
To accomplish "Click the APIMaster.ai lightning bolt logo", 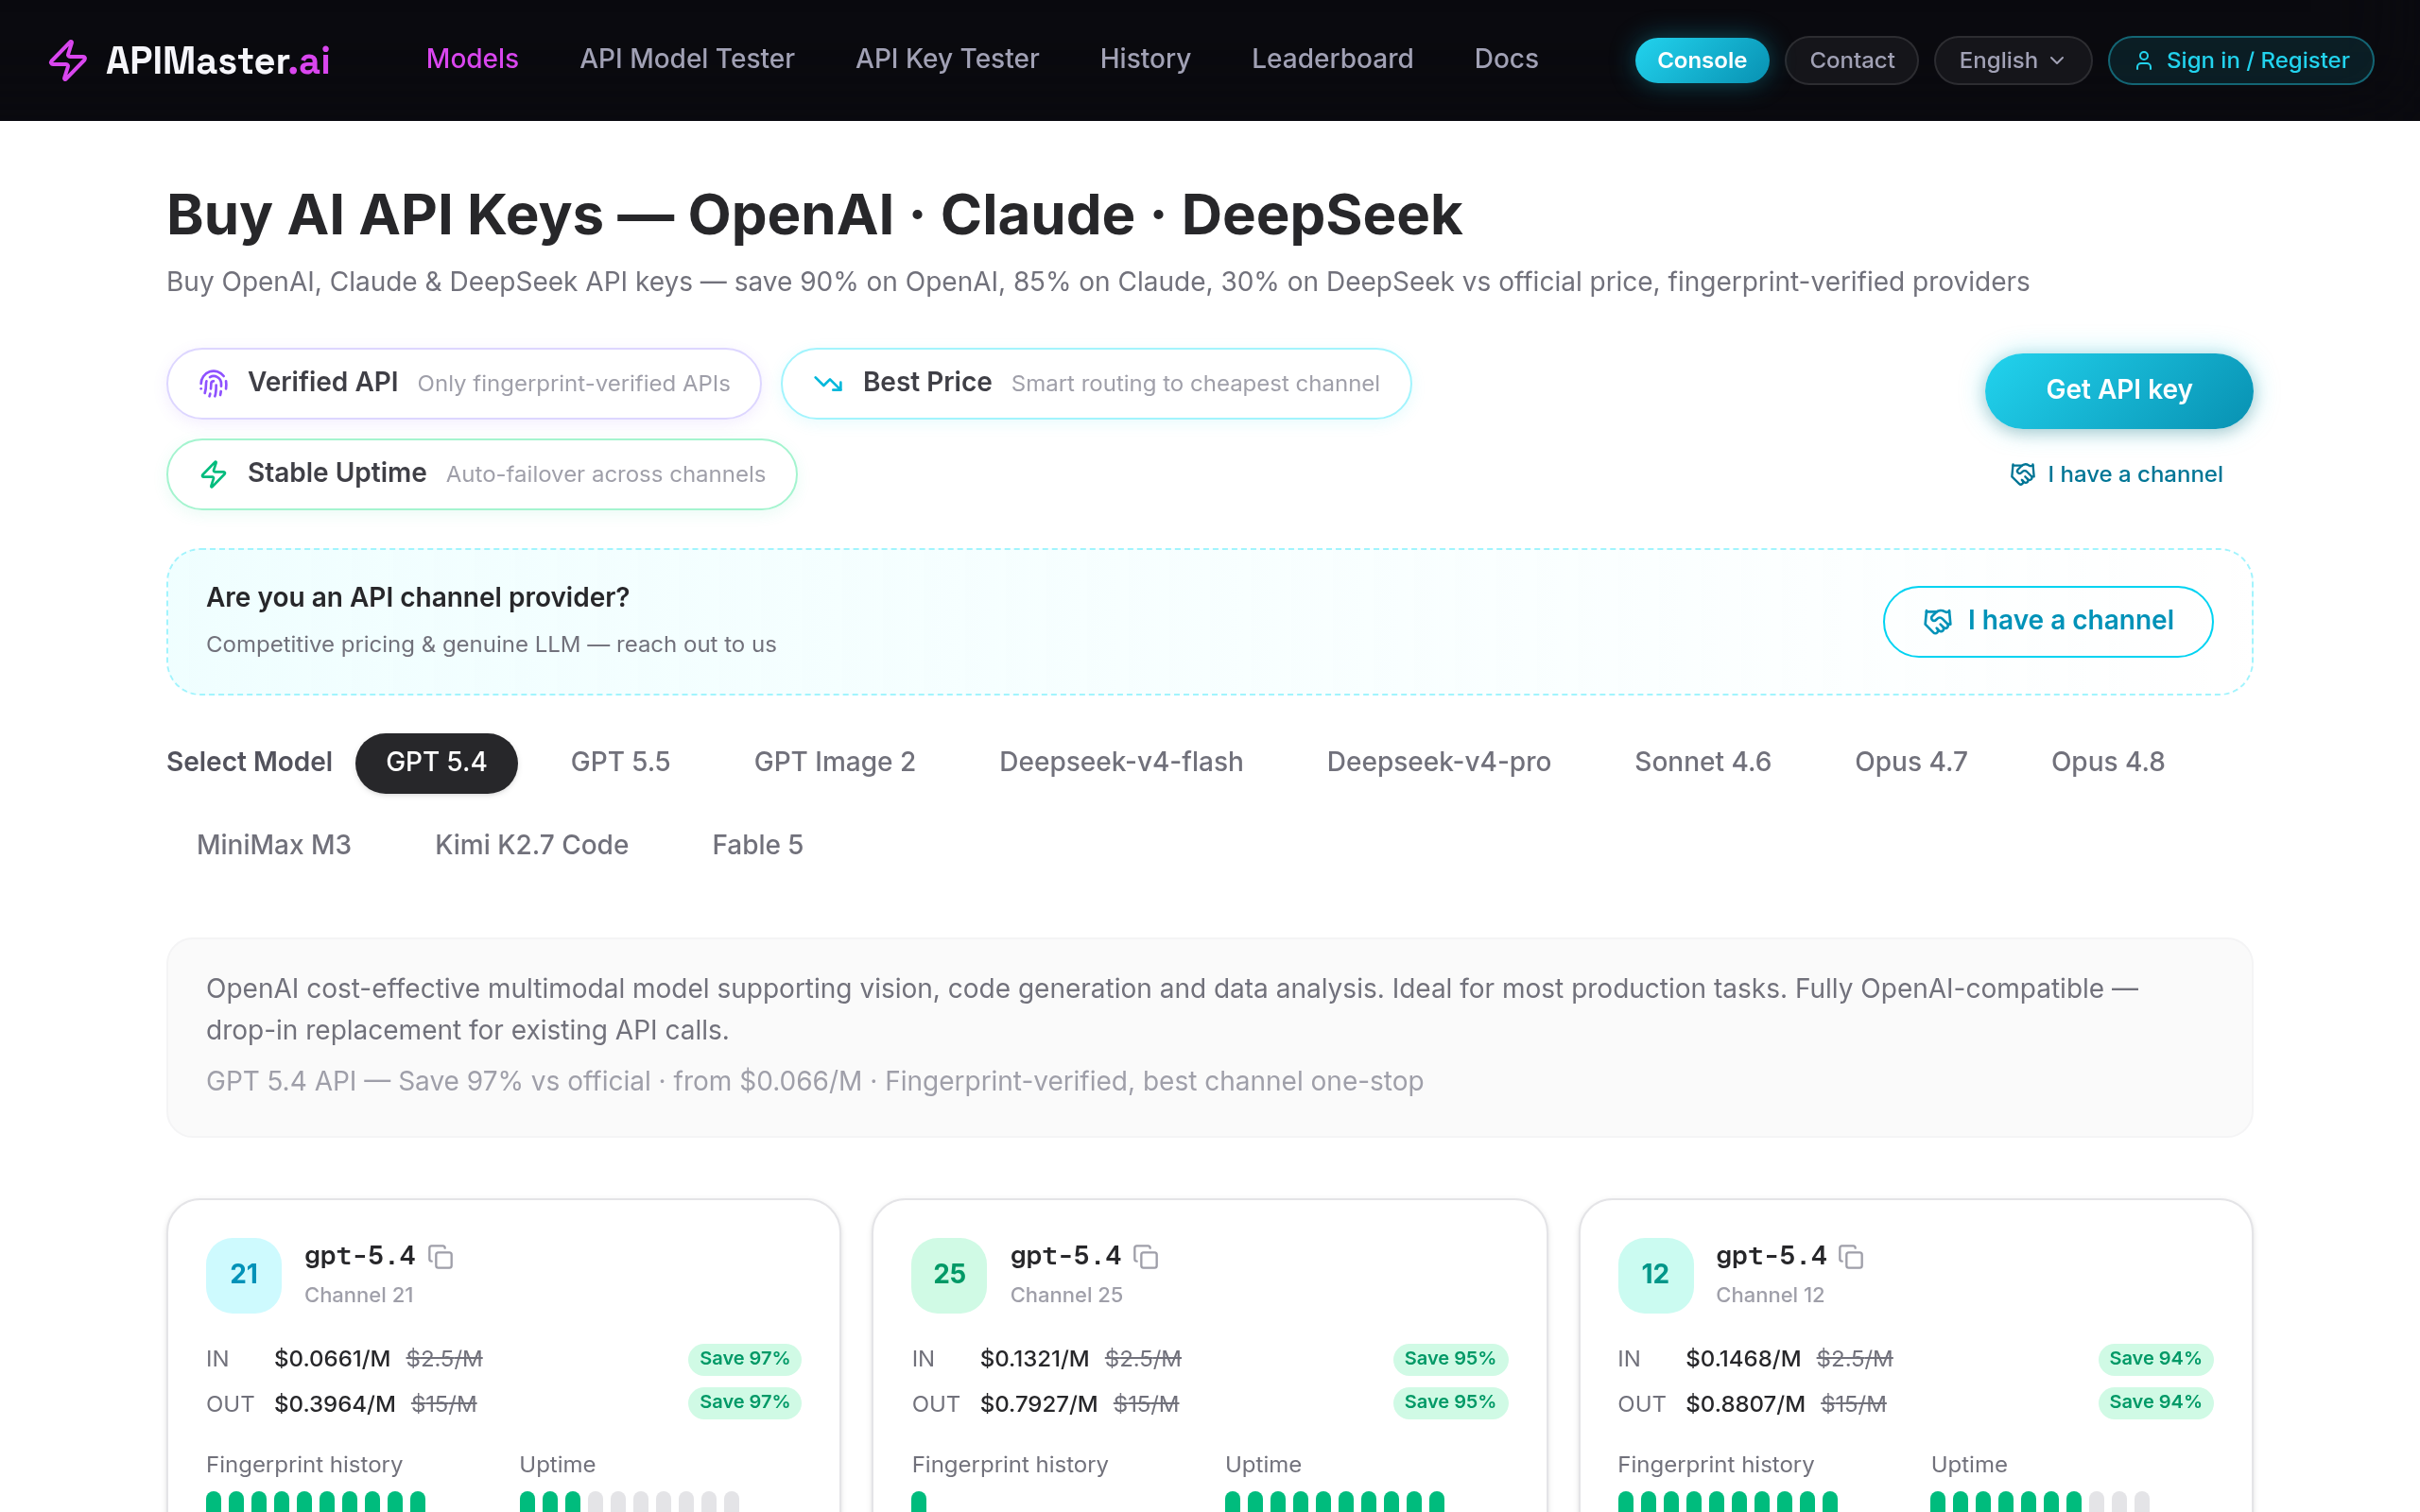I will 68,60.
